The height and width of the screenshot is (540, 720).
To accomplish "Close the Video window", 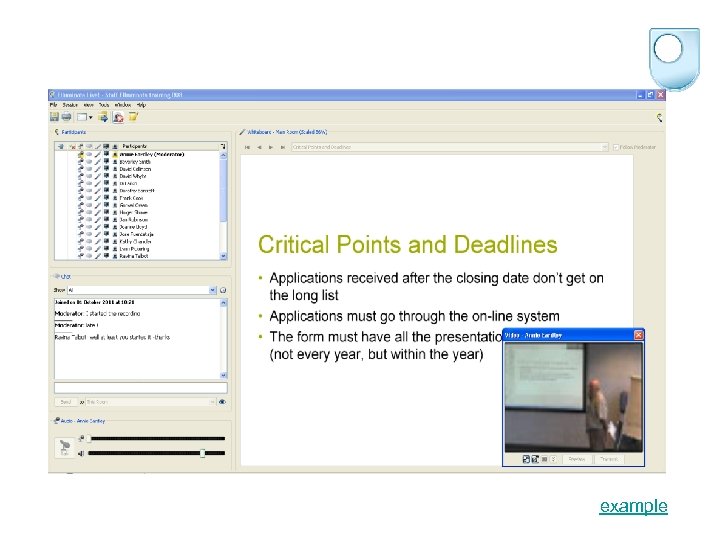I will click(x=638, y=335).
